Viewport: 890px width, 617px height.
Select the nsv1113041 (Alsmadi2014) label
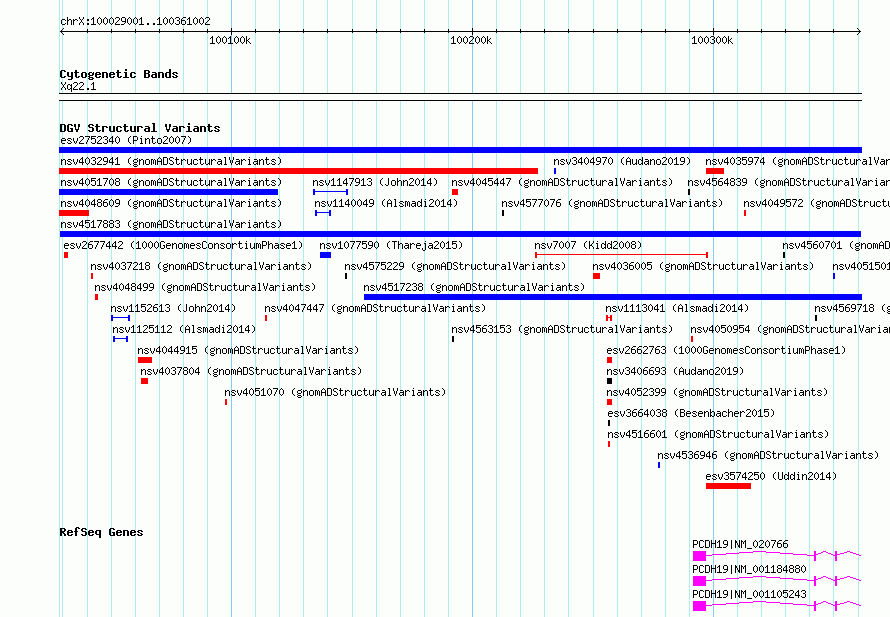pos(677,308)
